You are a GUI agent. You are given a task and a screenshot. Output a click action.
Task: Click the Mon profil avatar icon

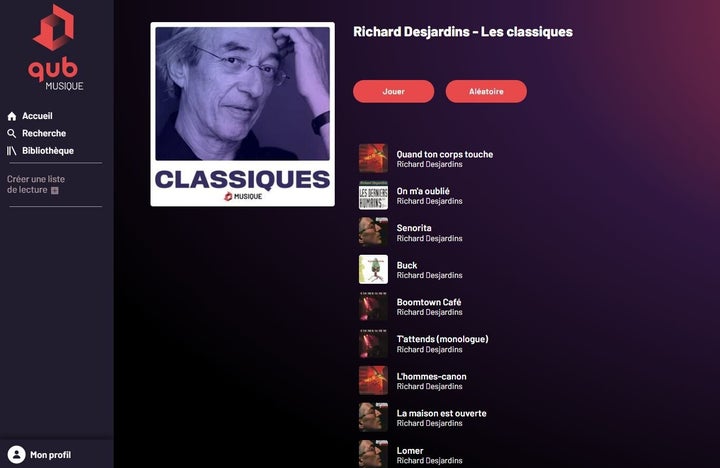click(17, 455)
